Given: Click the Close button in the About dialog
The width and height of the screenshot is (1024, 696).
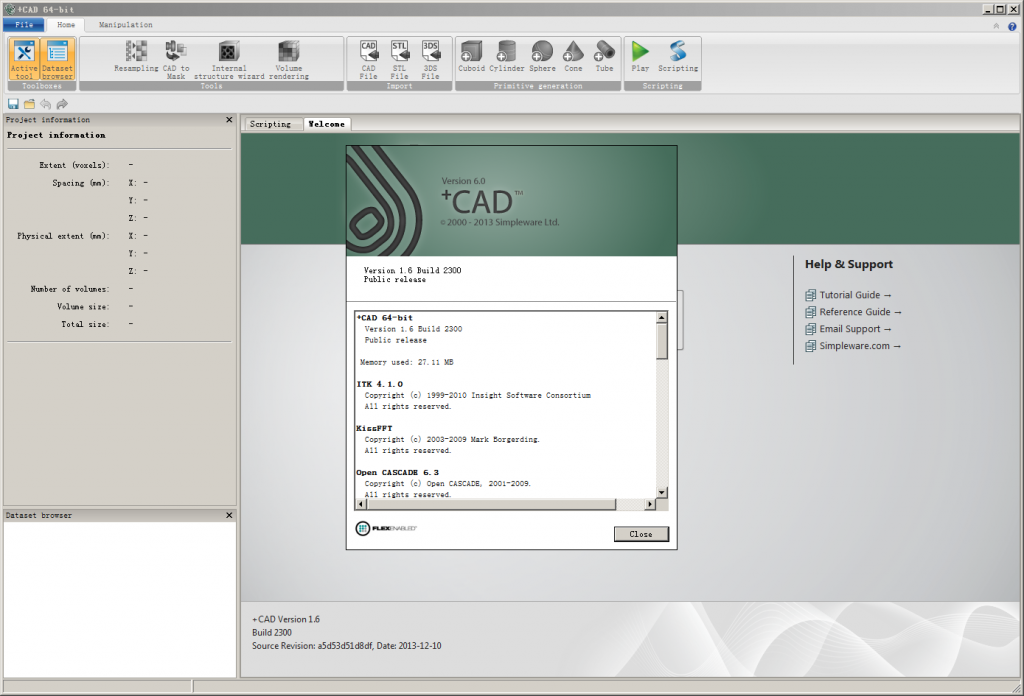Looking at the screenshot, I should coord(641,534).
